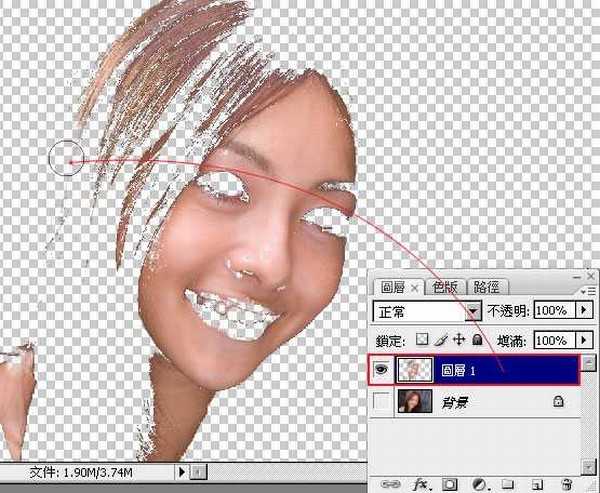Expand the 不透明 opacity slider arrow

585,311
